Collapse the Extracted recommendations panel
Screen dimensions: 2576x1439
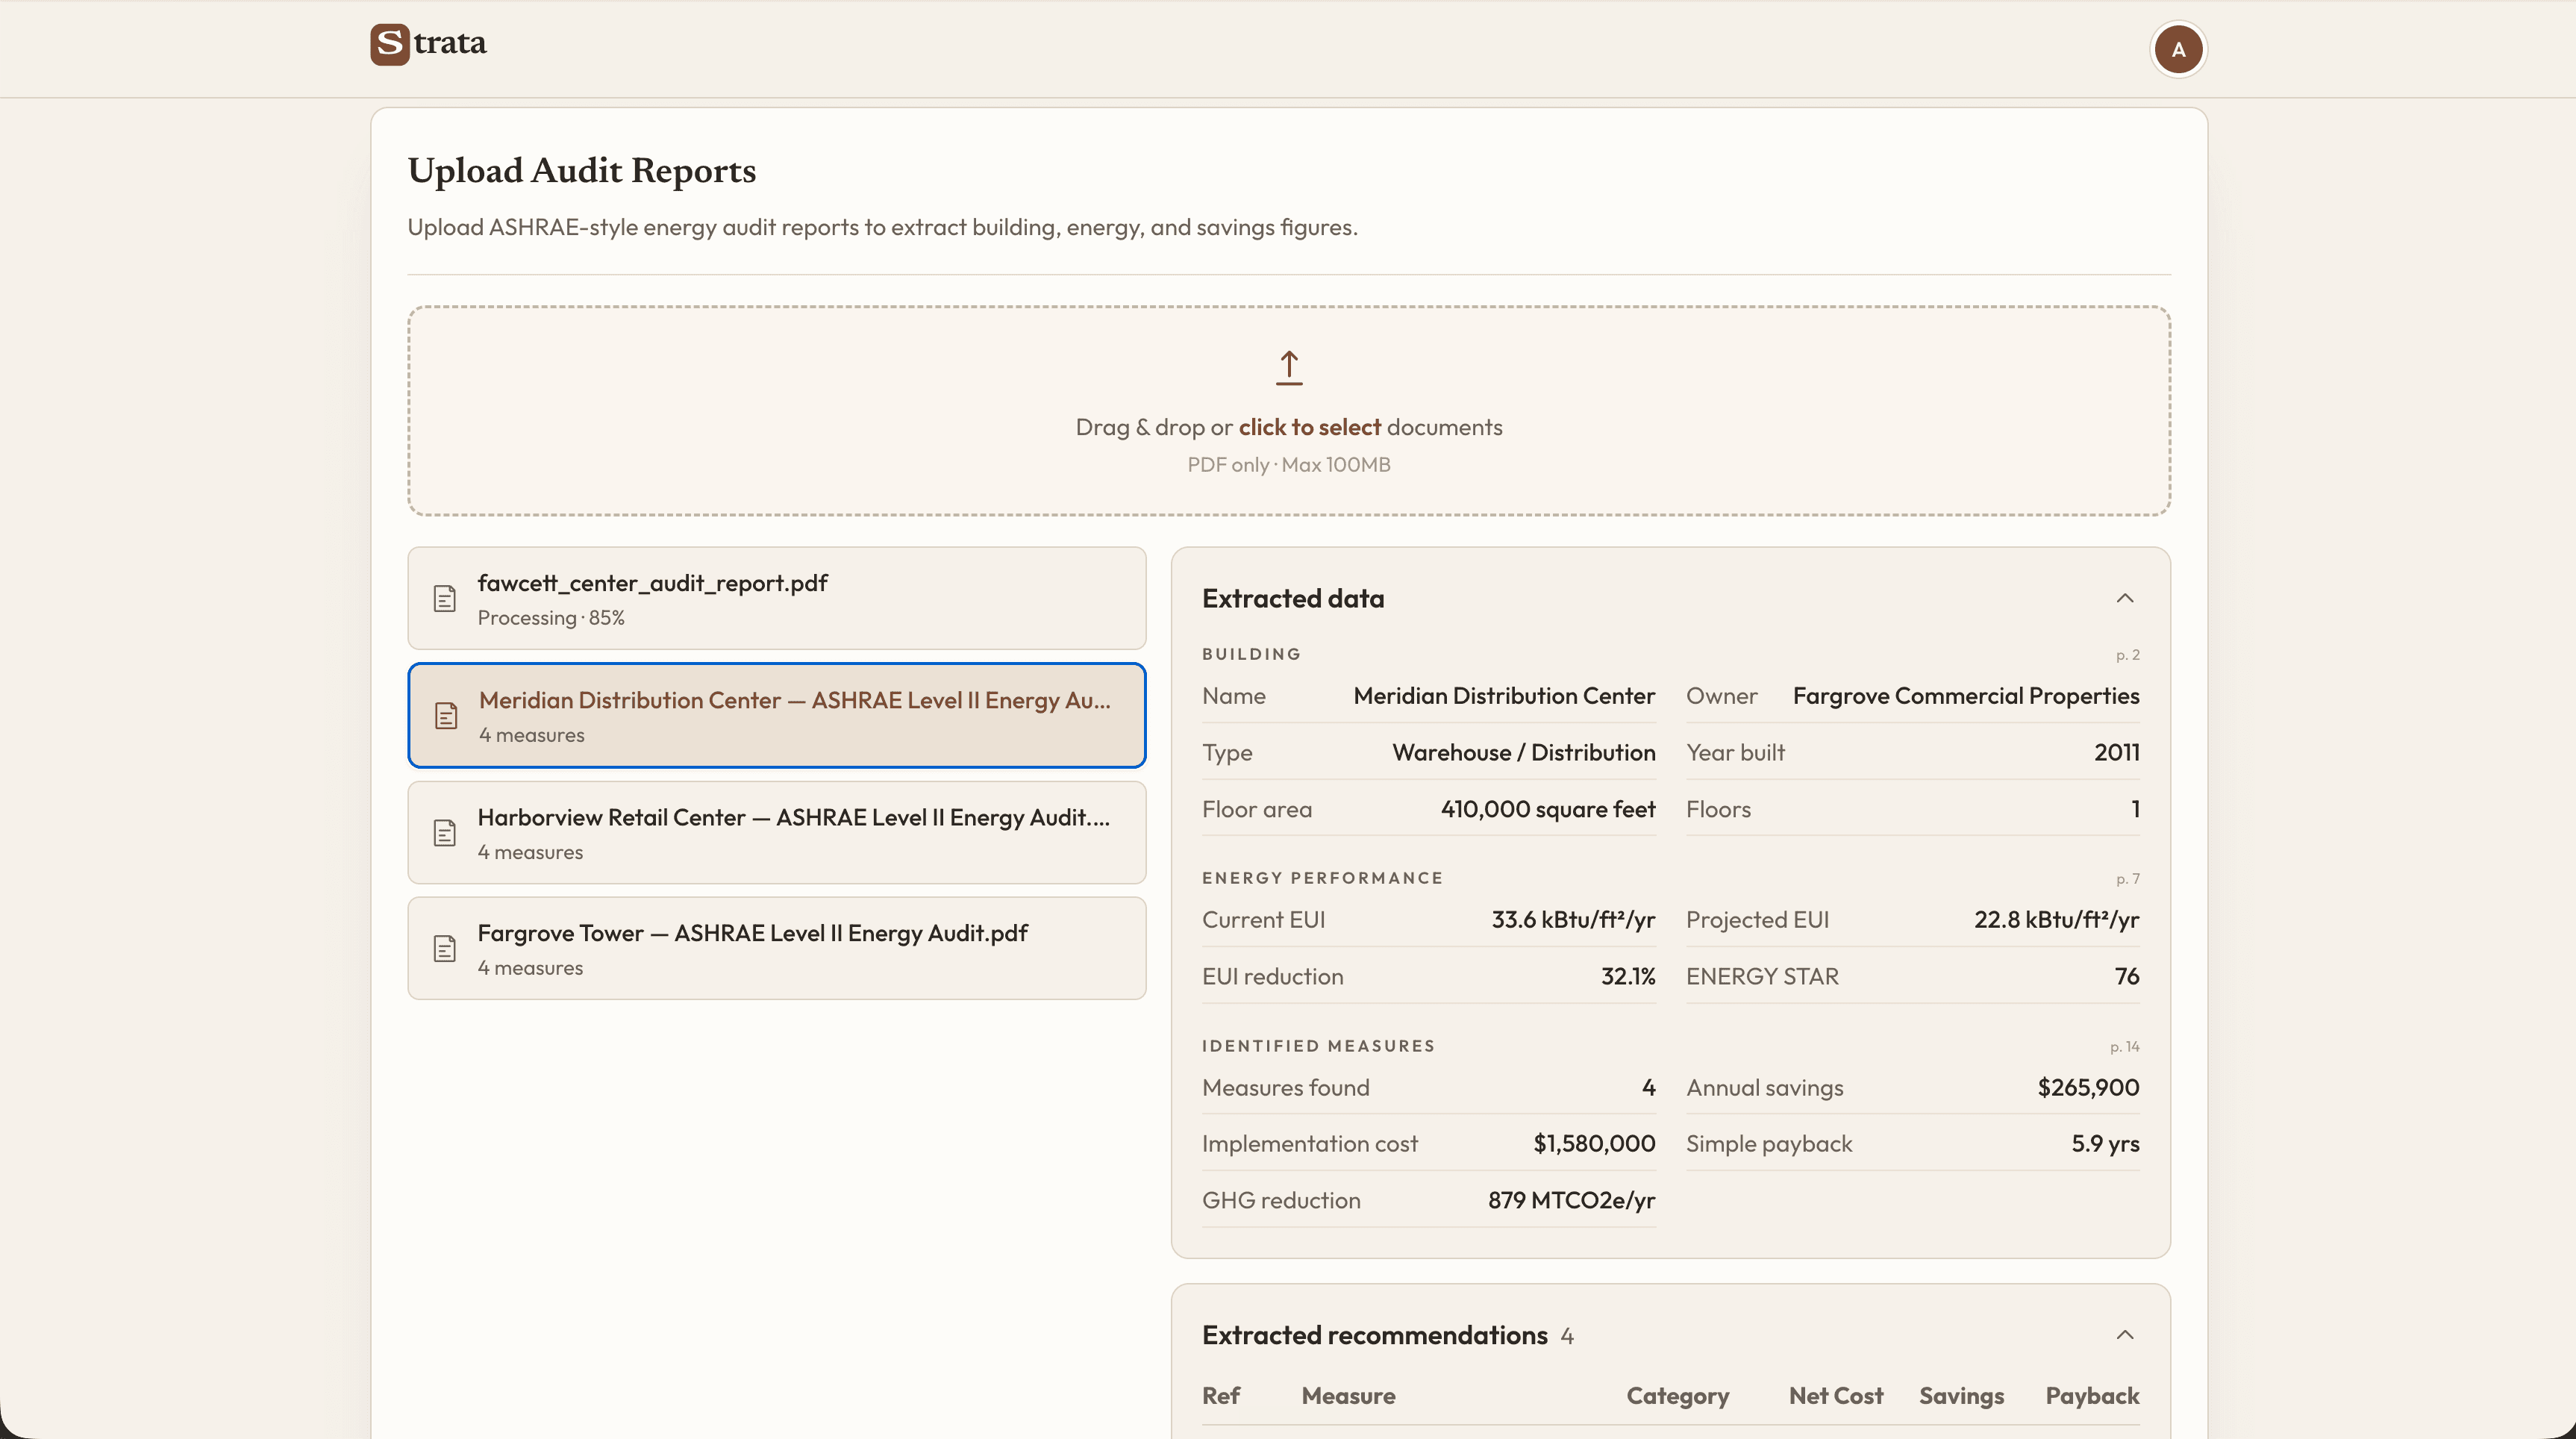click(x=2125, y=1335)
